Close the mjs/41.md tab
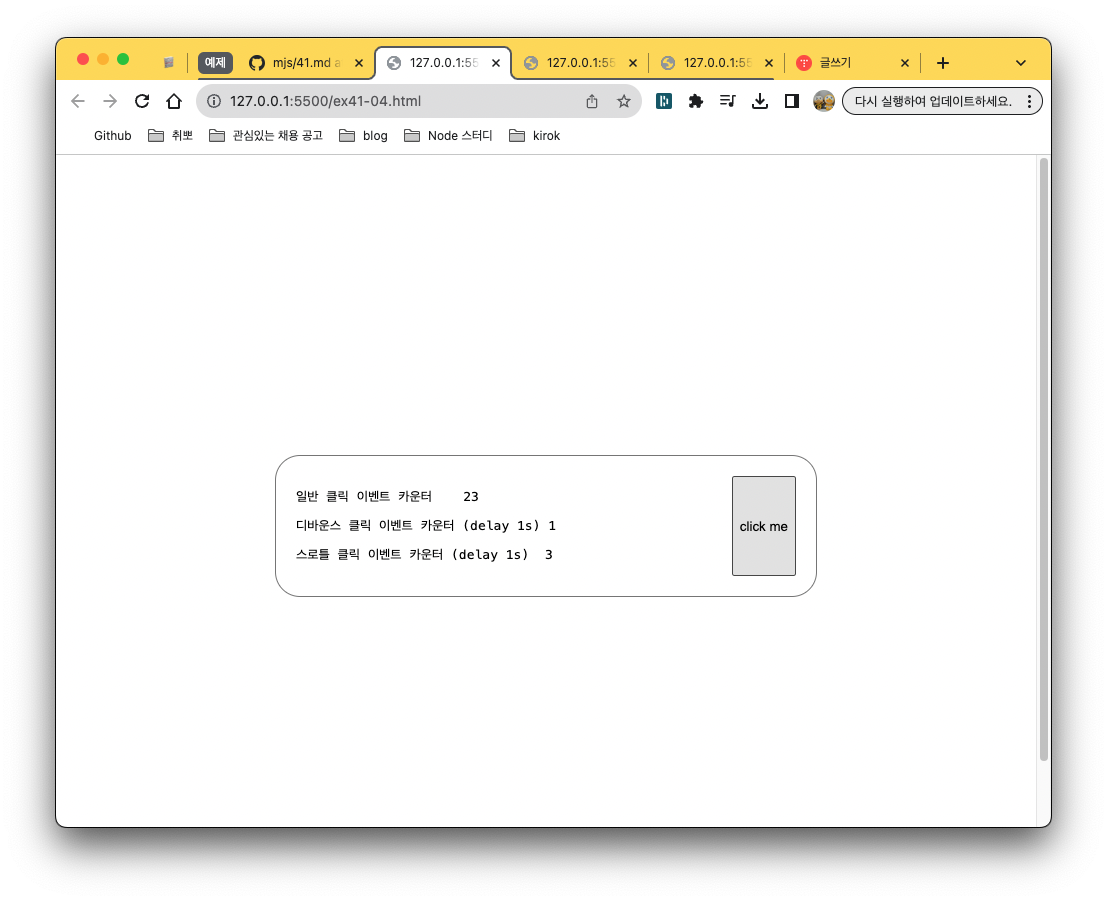1107x901 pixels. (x=359, y=63)
